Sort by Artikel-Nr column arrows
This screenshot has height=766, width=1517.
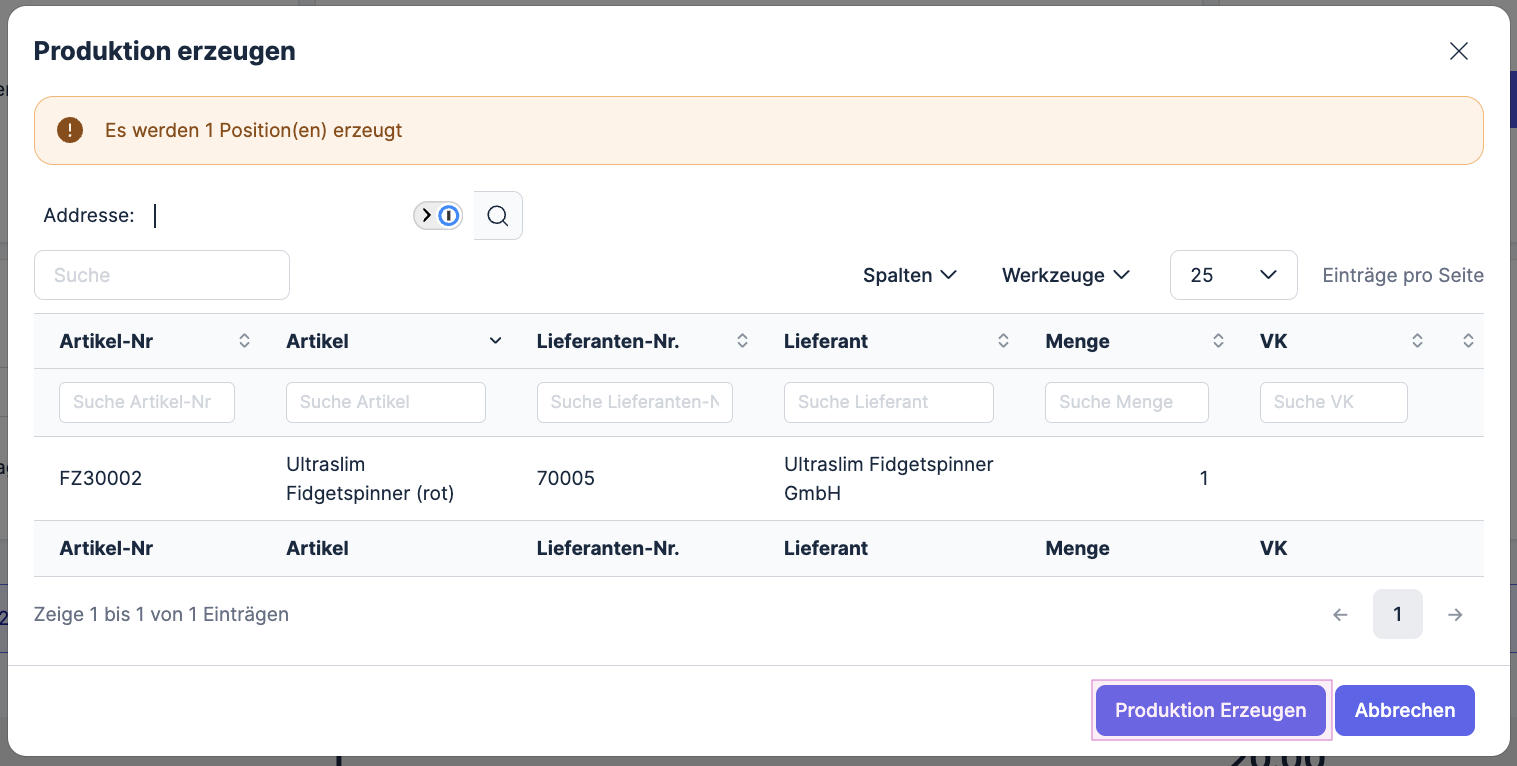tap(244, 341)
